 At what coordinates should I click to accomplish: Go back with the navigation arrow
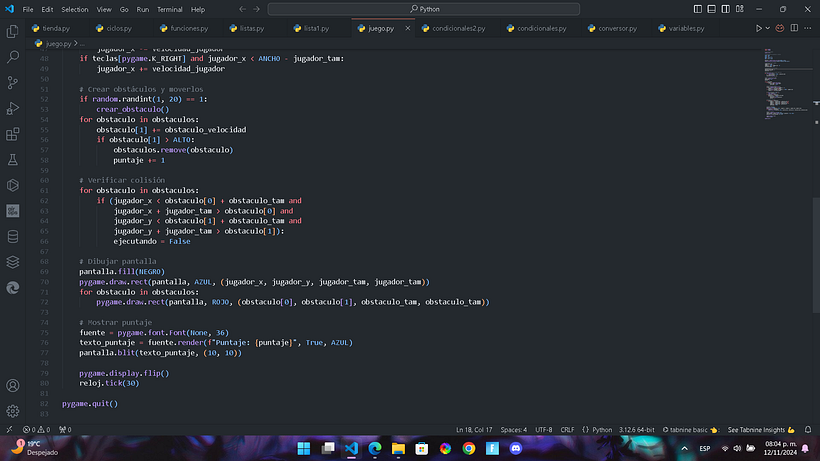click(242, 9)
